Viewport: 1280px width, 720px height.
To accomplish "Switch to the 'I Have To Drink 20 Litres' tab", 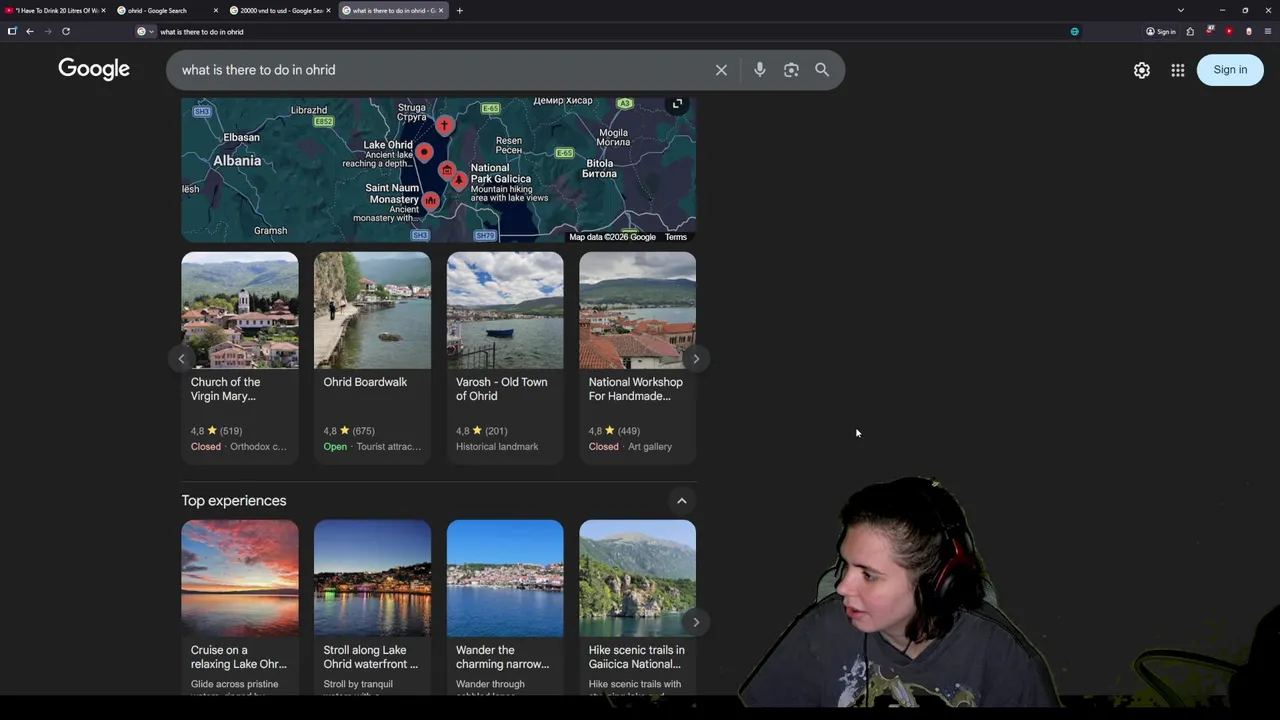I will coord(54,10).
